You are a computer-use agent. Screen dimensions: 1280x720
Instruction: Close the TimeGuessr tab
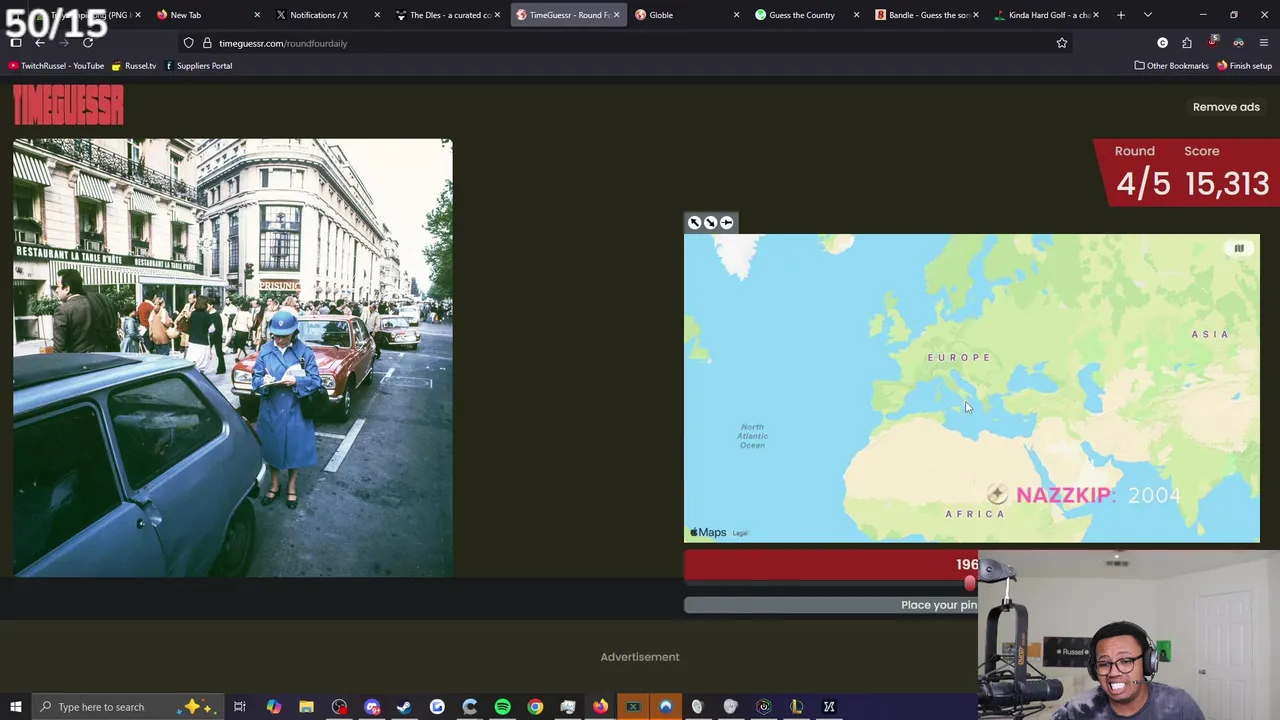616,15
